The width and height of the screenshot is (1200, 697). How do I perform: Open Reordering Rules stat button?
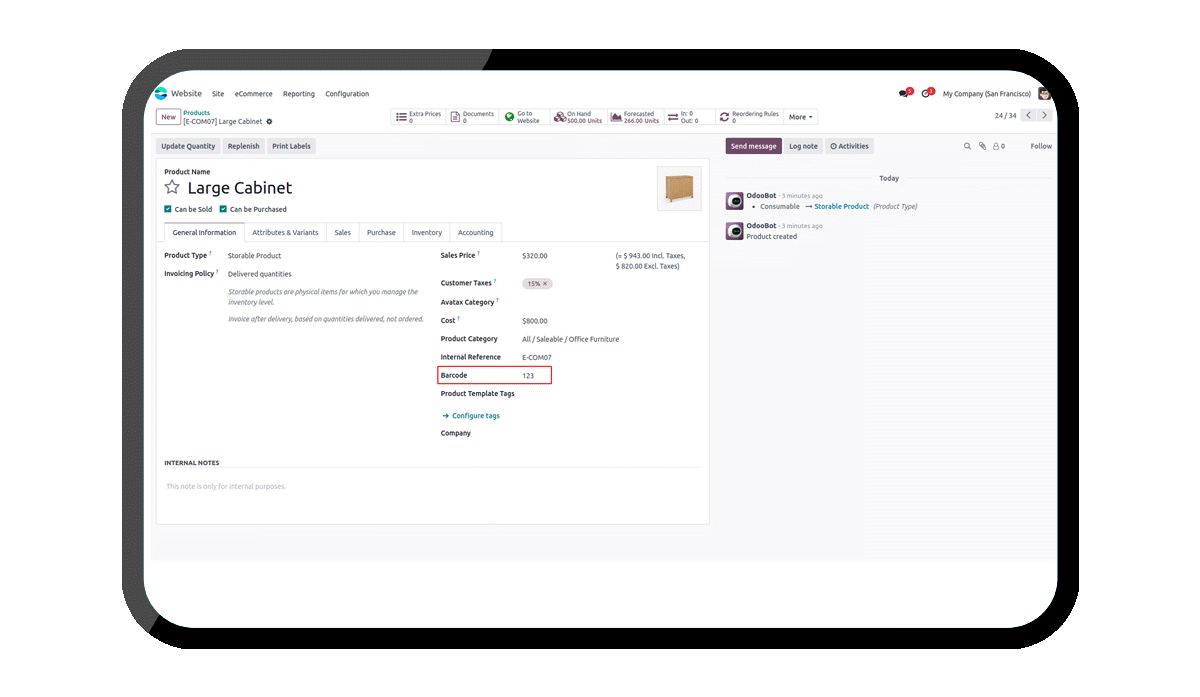pyautogui.click(x=750, y=117)
